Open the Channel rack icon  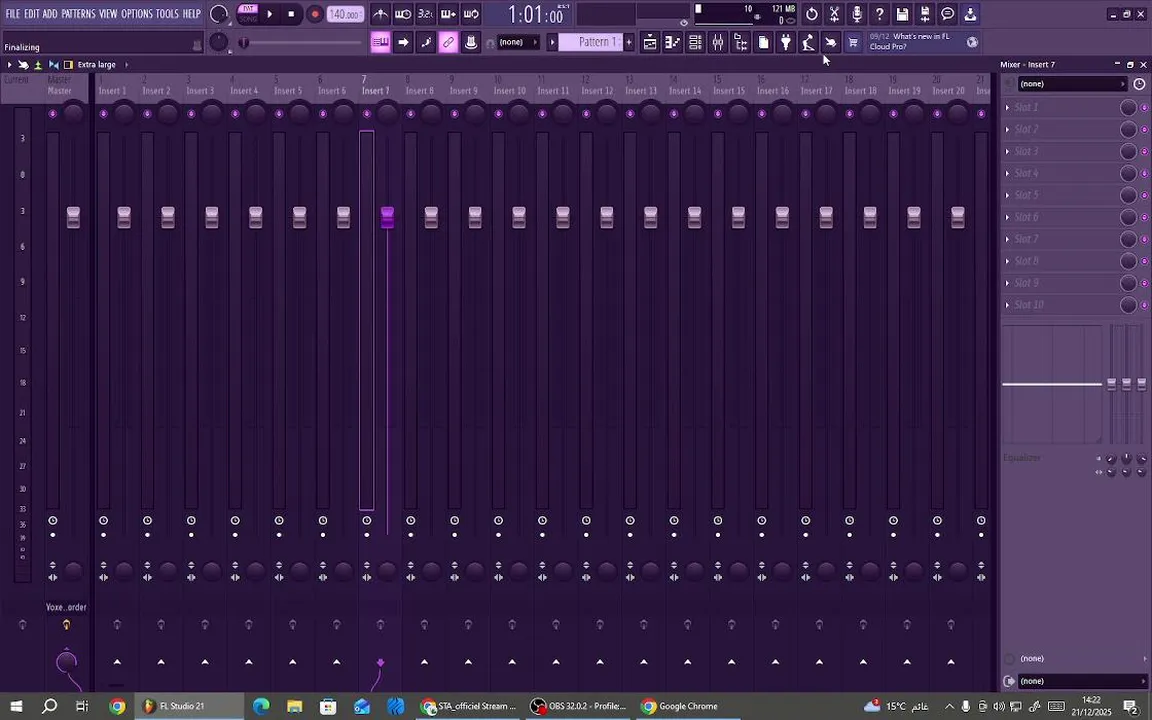point(695,43)
